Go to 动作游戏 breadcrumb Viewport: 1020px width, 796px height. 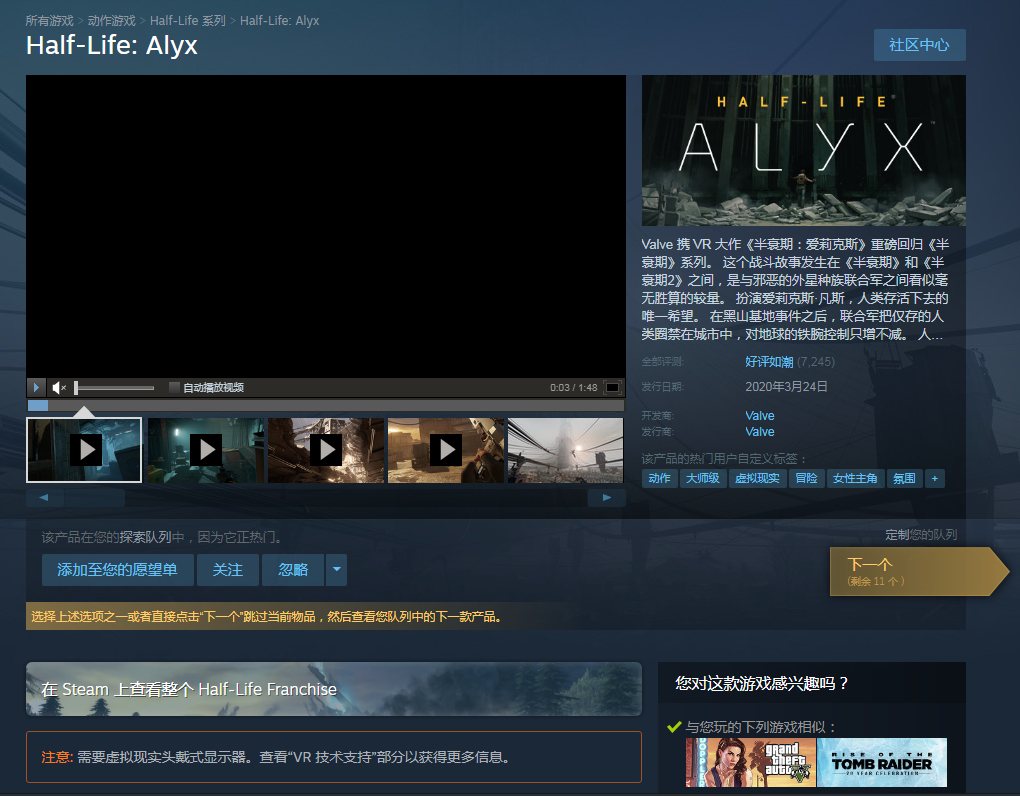coord(111,21)
